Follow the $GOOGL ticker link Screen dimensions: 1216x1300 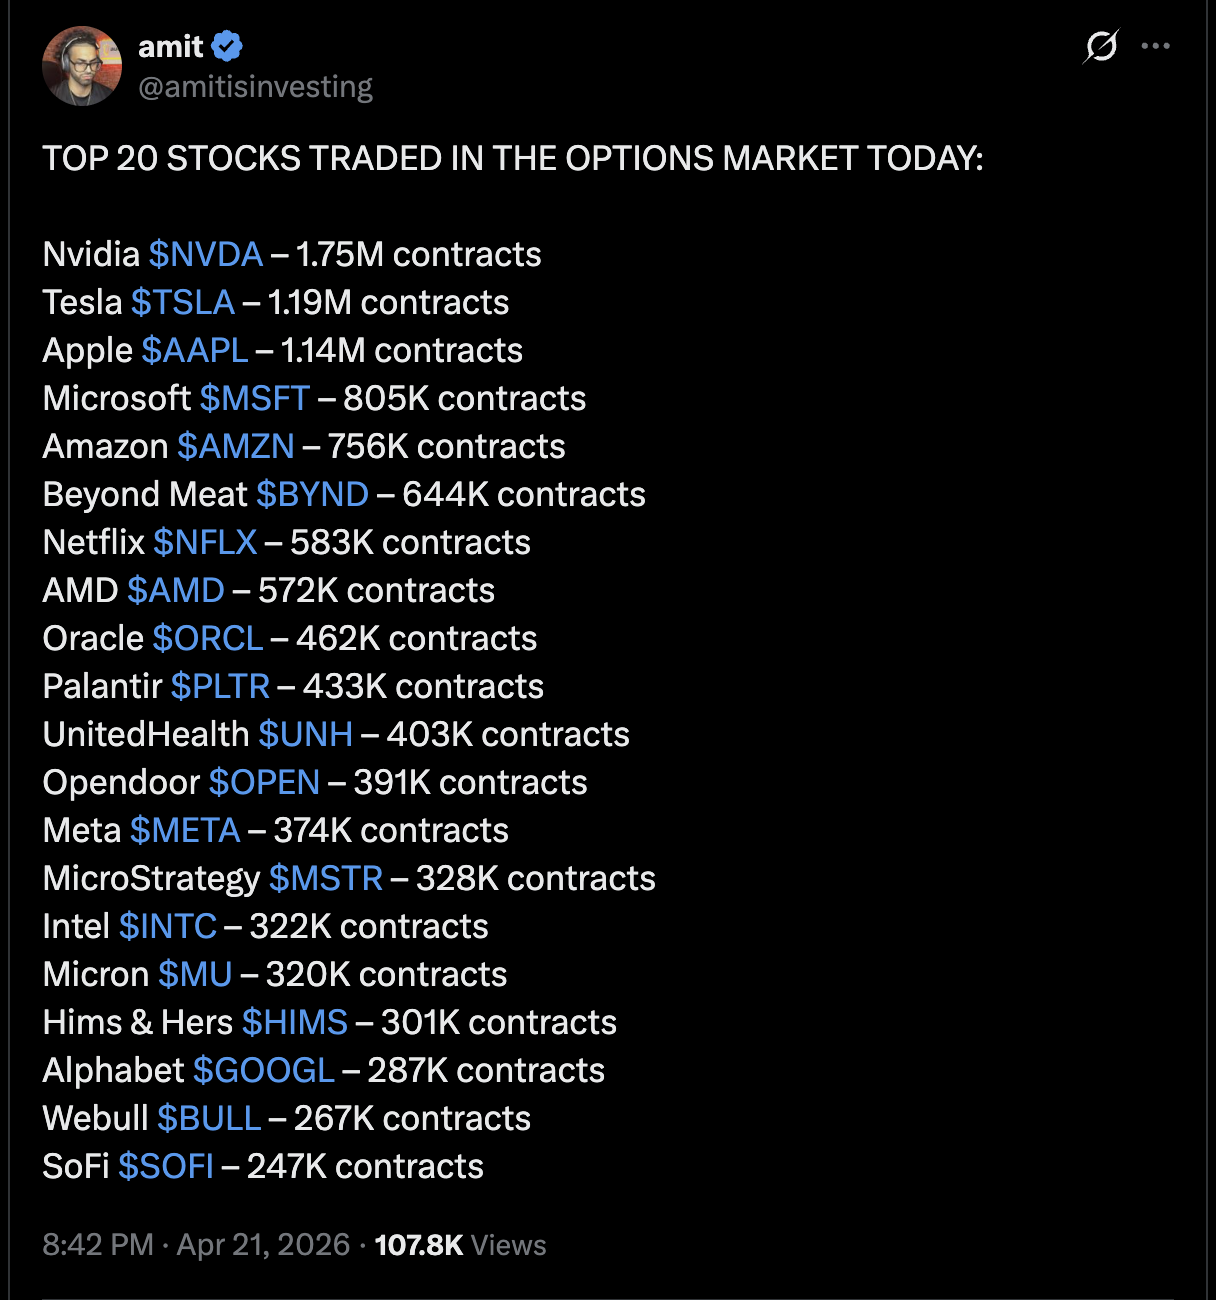click(264, 1070)
